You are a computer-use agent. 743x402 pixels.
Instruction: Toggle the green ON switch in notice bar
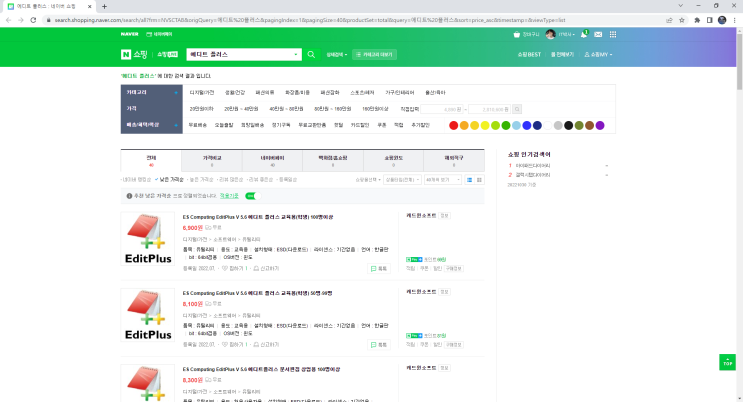point(253,196)
